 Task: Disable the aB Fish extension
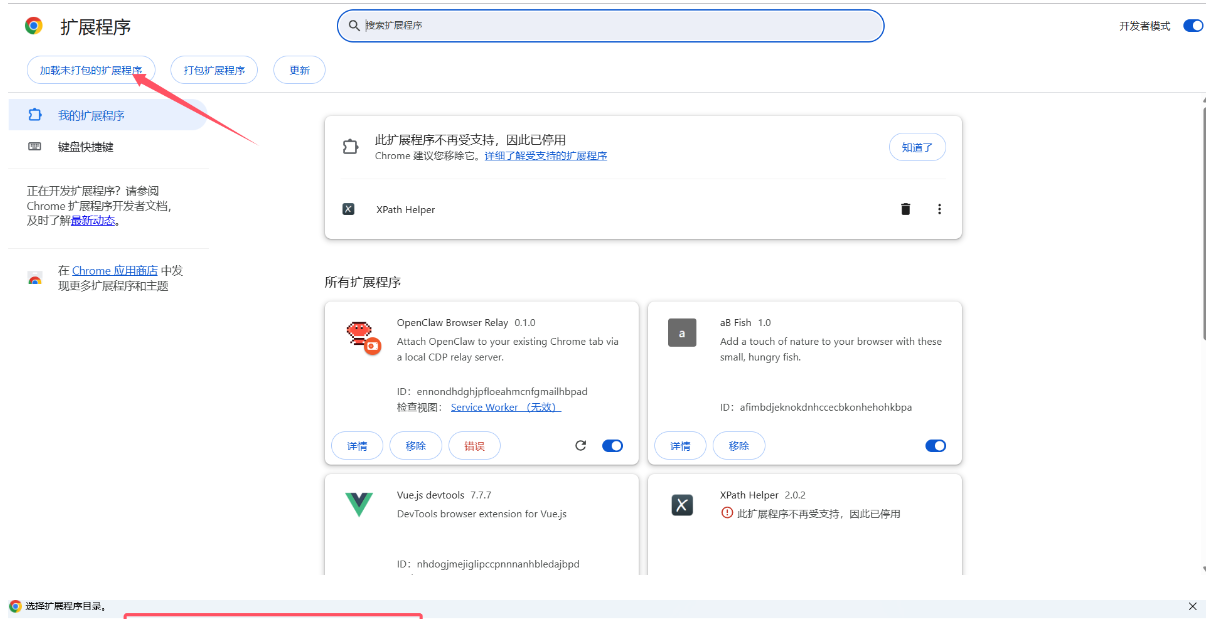coord(935,445)
